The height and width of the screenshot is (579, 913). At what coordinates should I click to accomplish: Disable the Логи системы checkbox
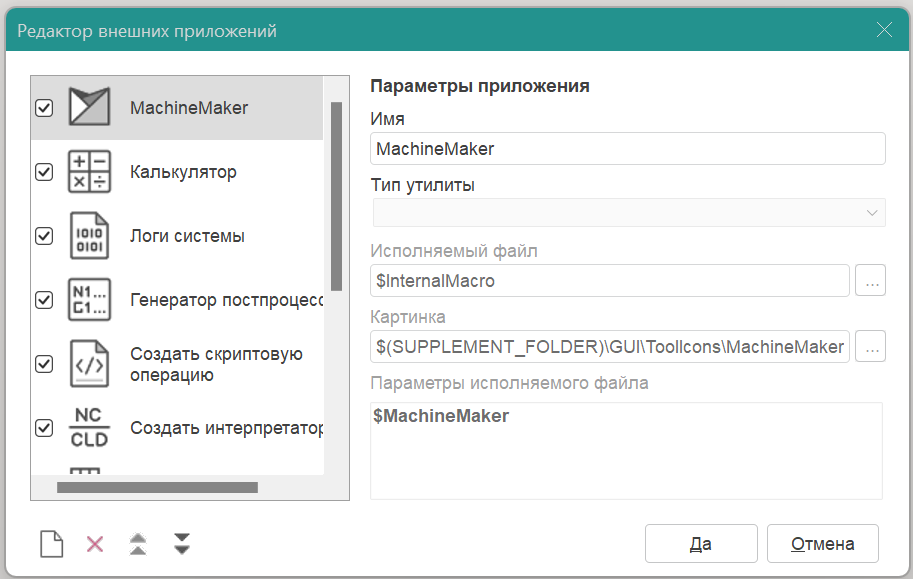point(44,236)
